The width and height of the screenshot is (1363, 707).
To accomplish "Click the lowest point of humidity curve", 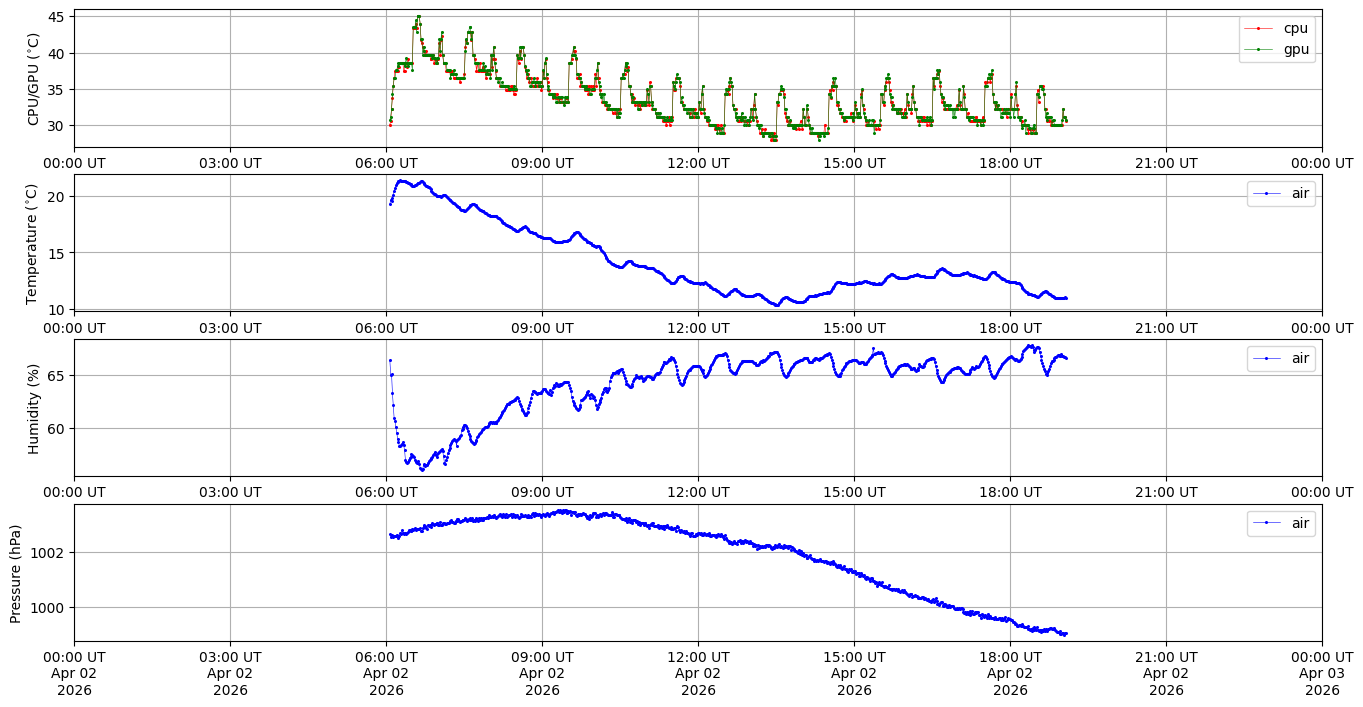I will coord(422,469).
